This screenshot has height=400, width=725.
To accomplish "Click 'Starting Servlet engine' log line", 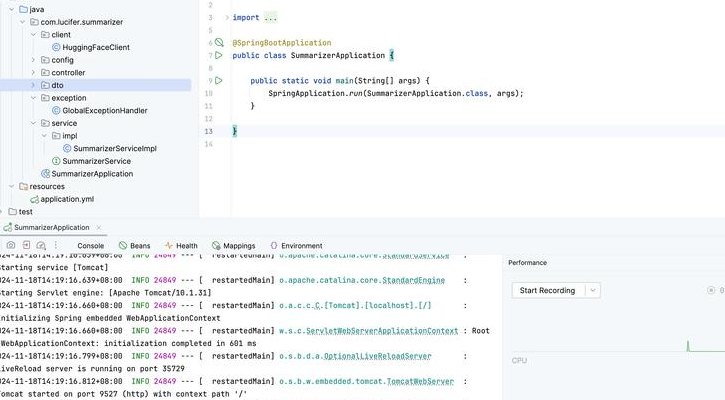I will pyautogui.click(x=105, y=293).
